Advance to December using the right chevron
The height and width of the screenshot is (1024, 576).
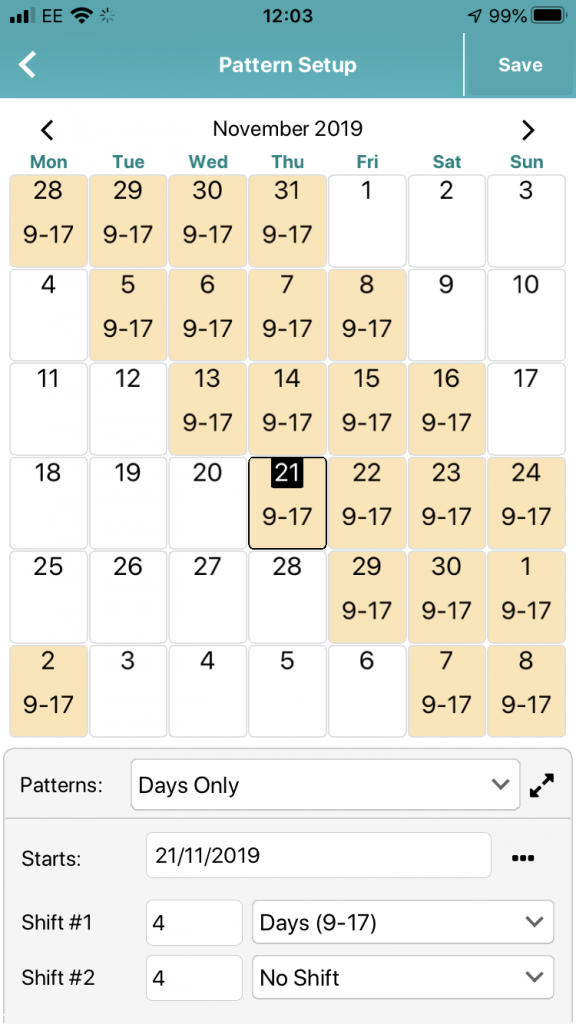point(528,129)
